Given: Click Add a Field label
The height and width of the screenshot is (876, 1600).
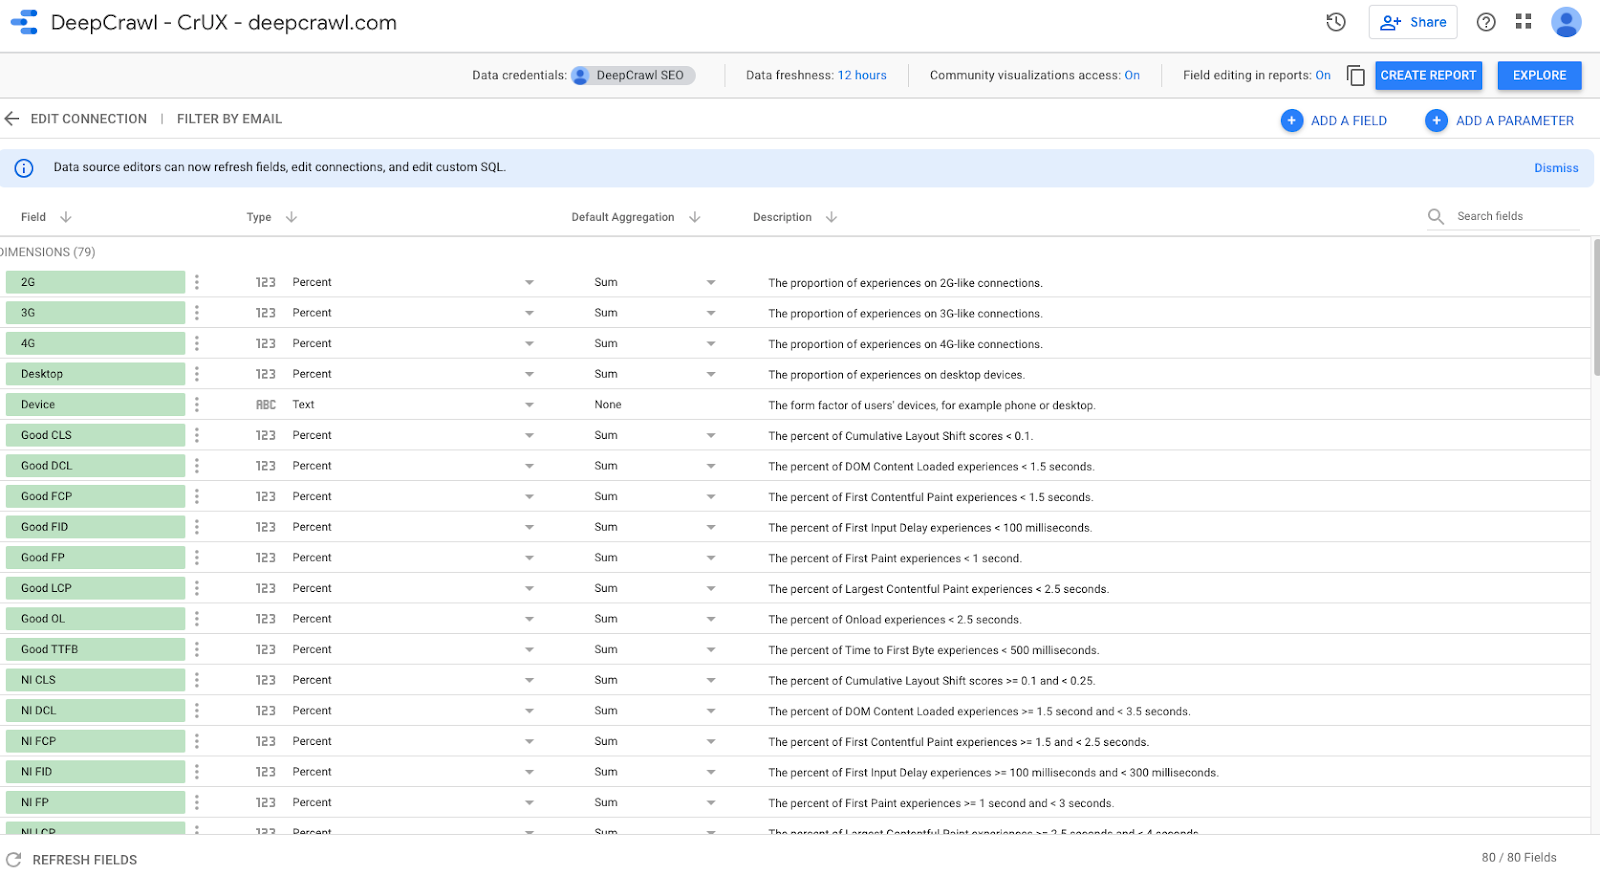Looking at the screenshot, I should (x=1349, y=120).
